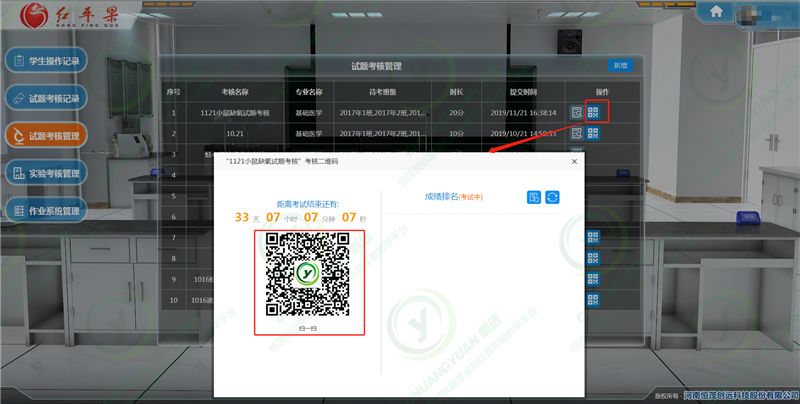This screenshot has height=404, width=800.
Task: Open the 学生操作记录 sidebar item
Action: point(46,61)
